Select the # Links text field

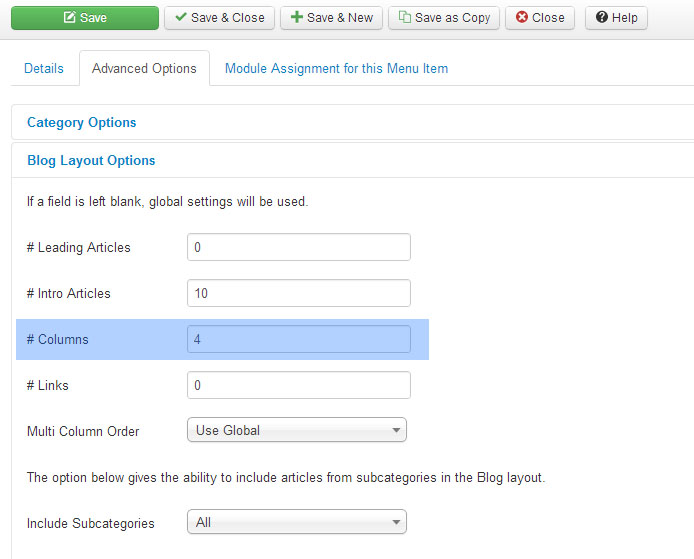pos(298,385)
